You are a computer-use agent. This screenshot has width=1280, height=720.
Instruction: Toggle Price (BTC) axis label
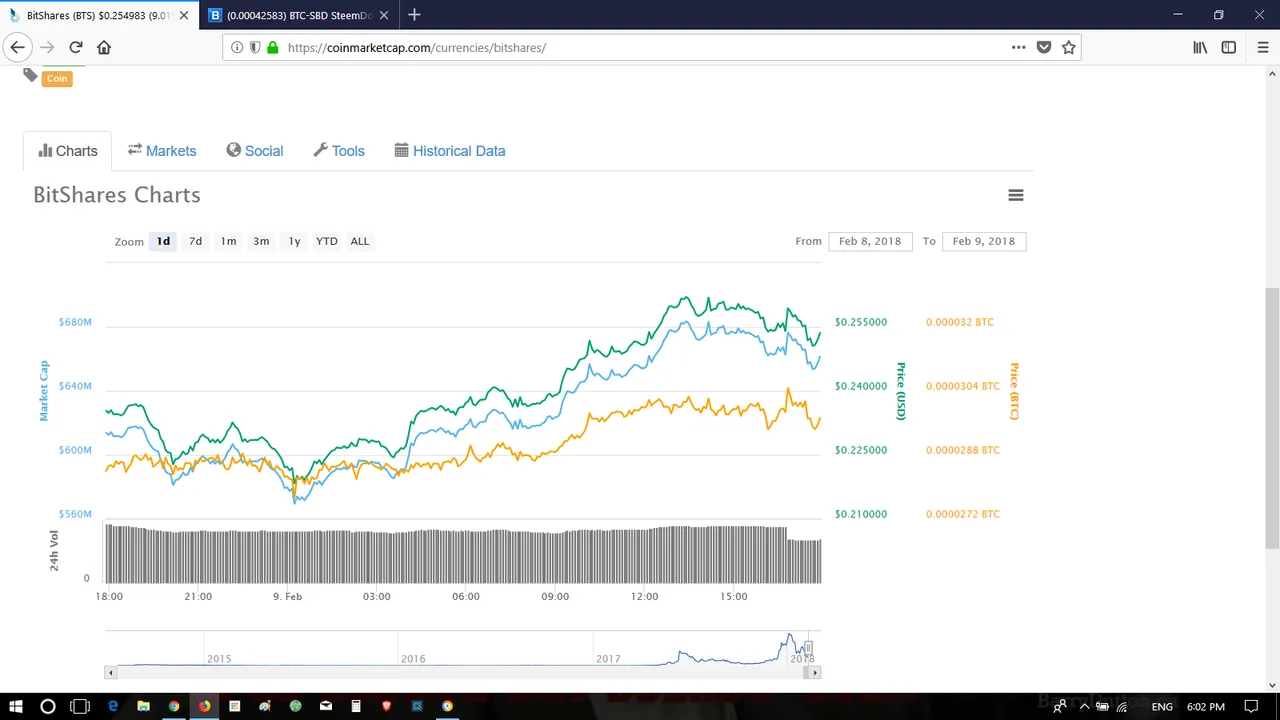1014,391
